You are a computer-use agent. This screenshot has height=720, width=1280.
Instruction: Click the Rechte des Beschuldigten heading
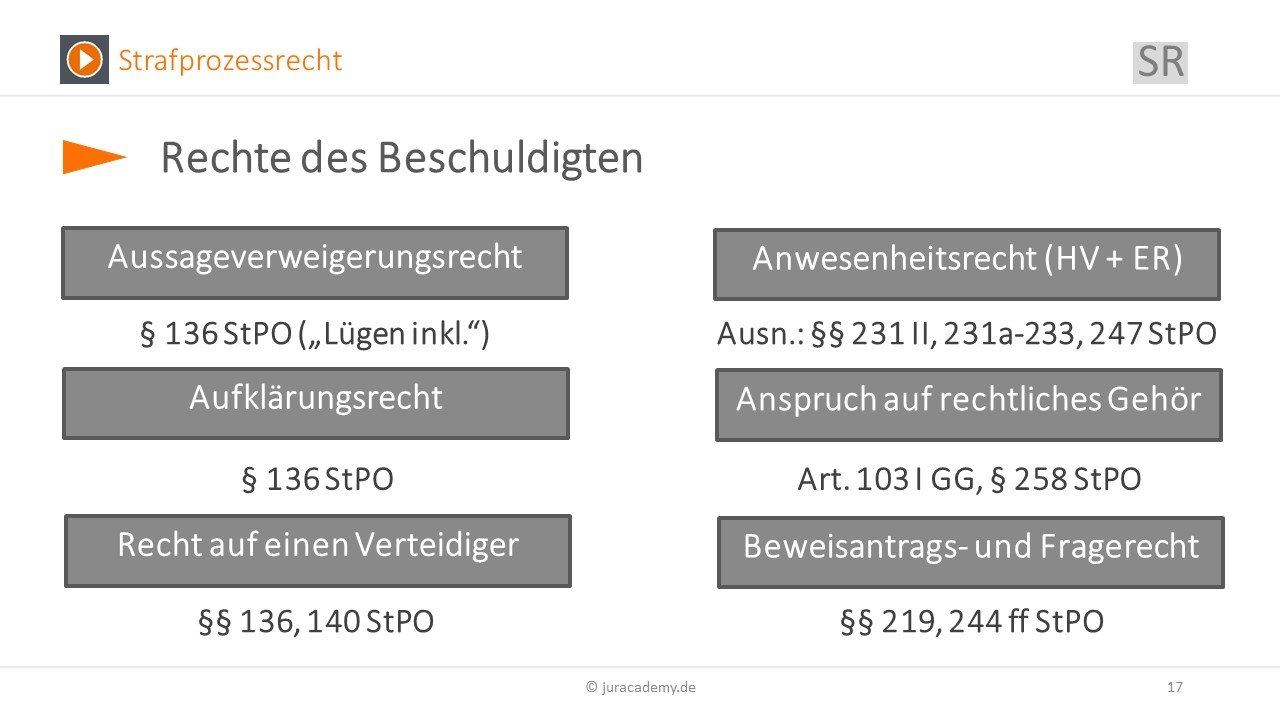pyautogui.click(x=401, y=159)
